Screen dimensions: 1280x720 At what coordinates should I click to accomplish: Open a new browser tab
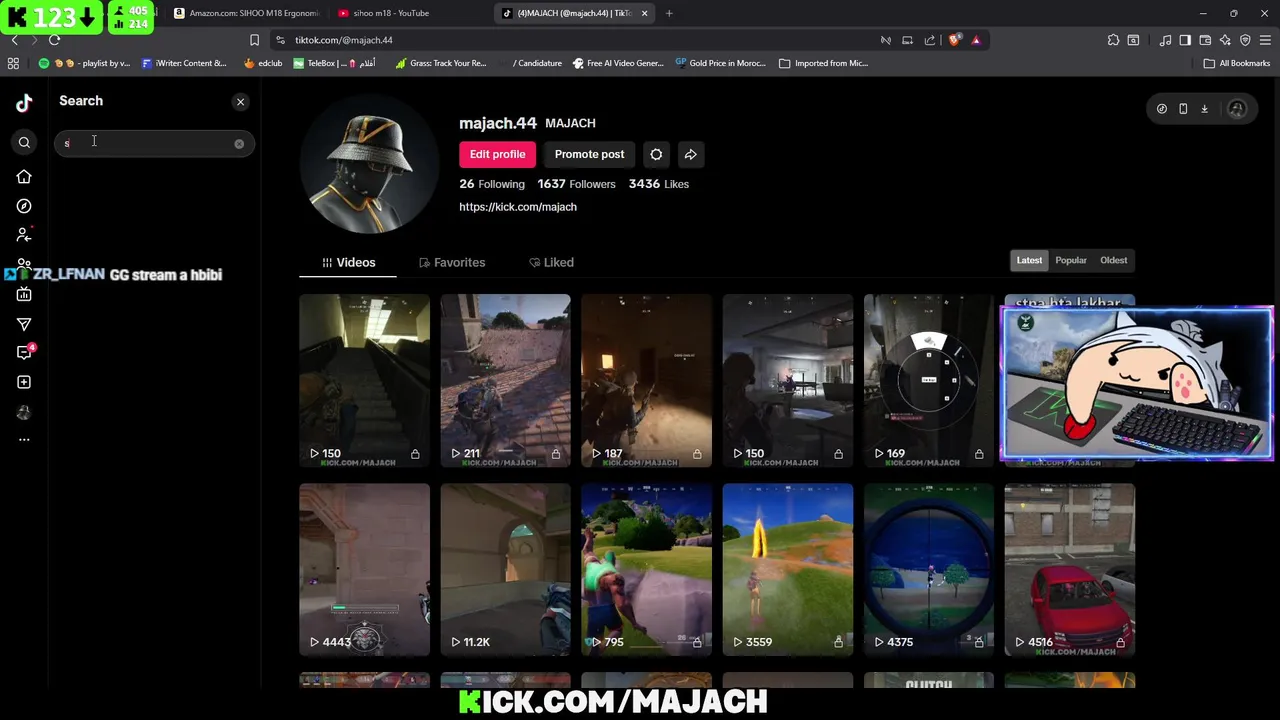click(x=669, y=13)
